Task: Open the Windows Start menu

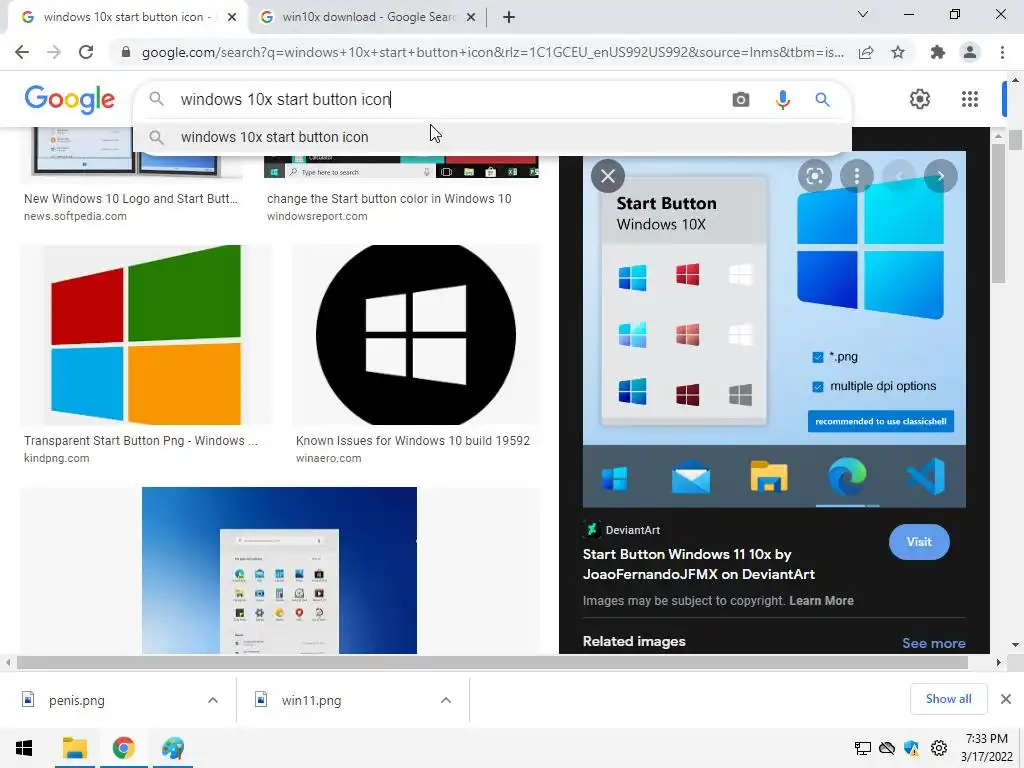Action: [x=24, y=748]
